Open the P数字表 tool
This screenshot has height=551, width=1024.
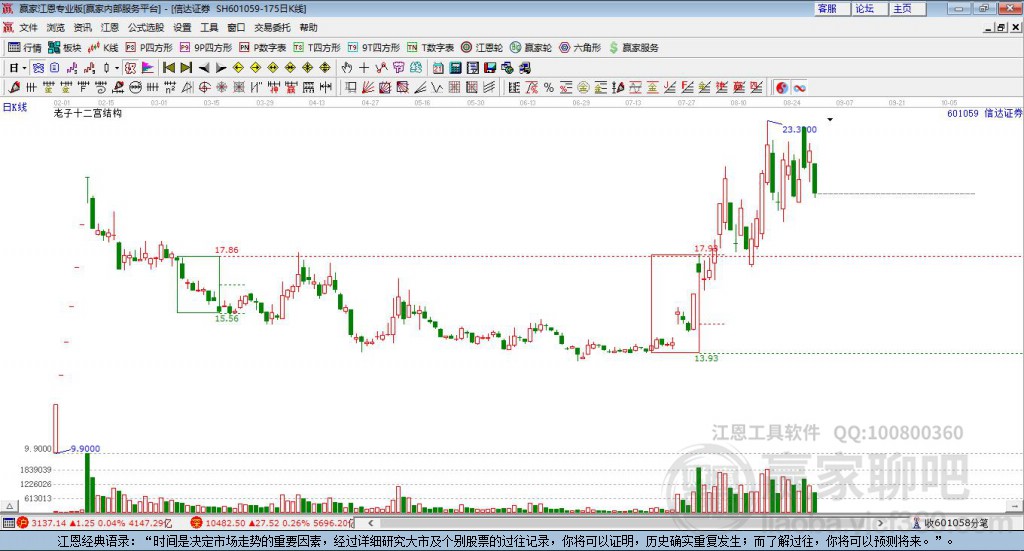[263, 48]
